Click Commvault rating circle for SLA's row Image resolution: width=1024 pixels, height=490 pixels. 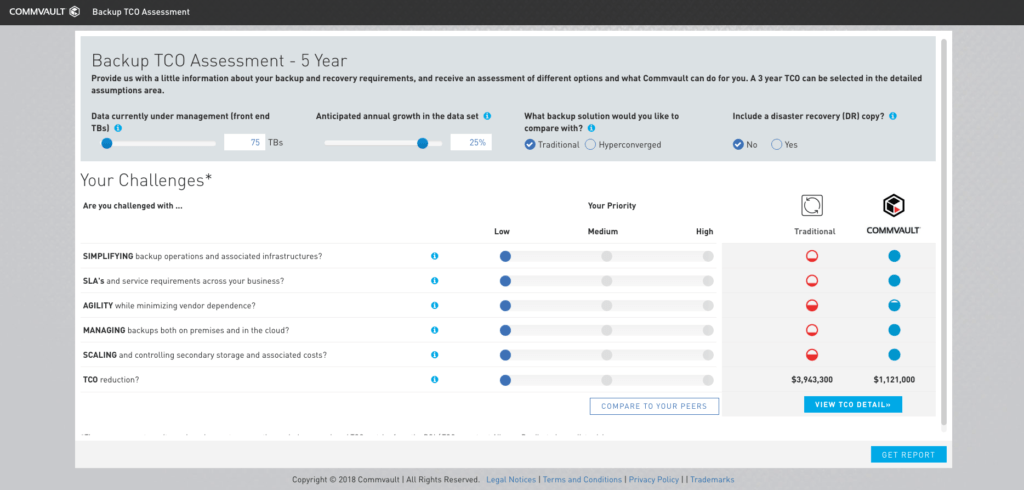tap(894, 281)
